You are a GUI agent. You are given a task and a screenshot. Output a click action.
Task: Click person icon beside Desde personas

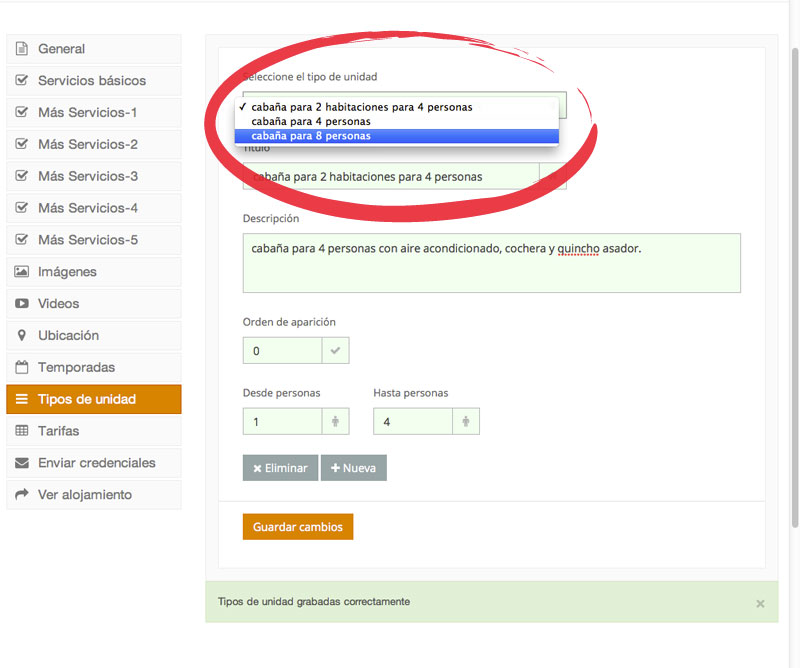click(335, 422)
